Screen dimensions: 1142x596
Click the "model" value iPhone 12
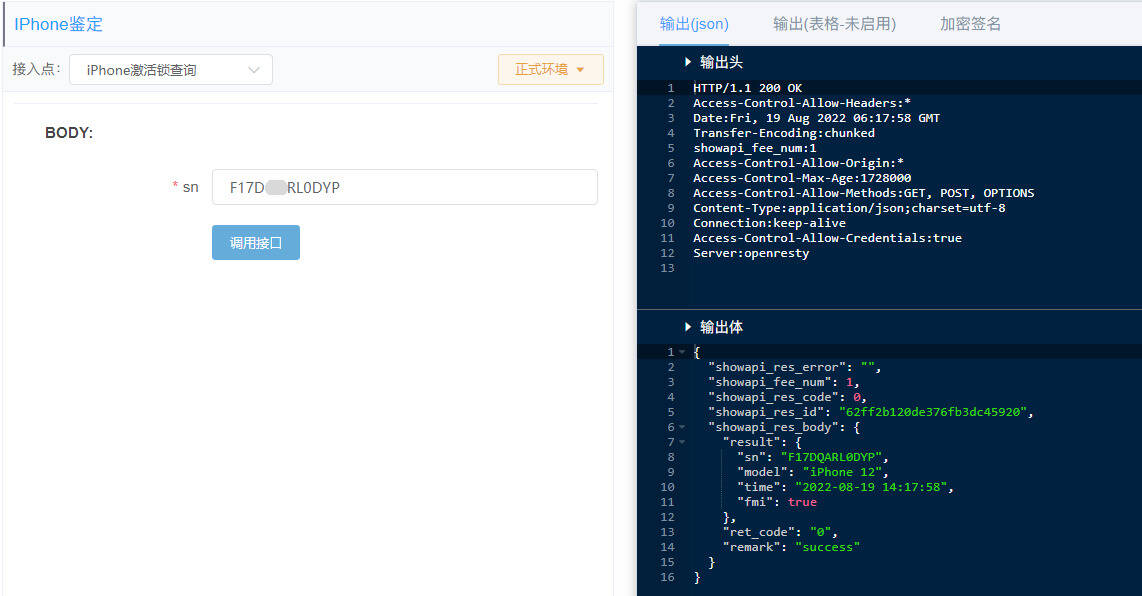[x=842, y=472]
